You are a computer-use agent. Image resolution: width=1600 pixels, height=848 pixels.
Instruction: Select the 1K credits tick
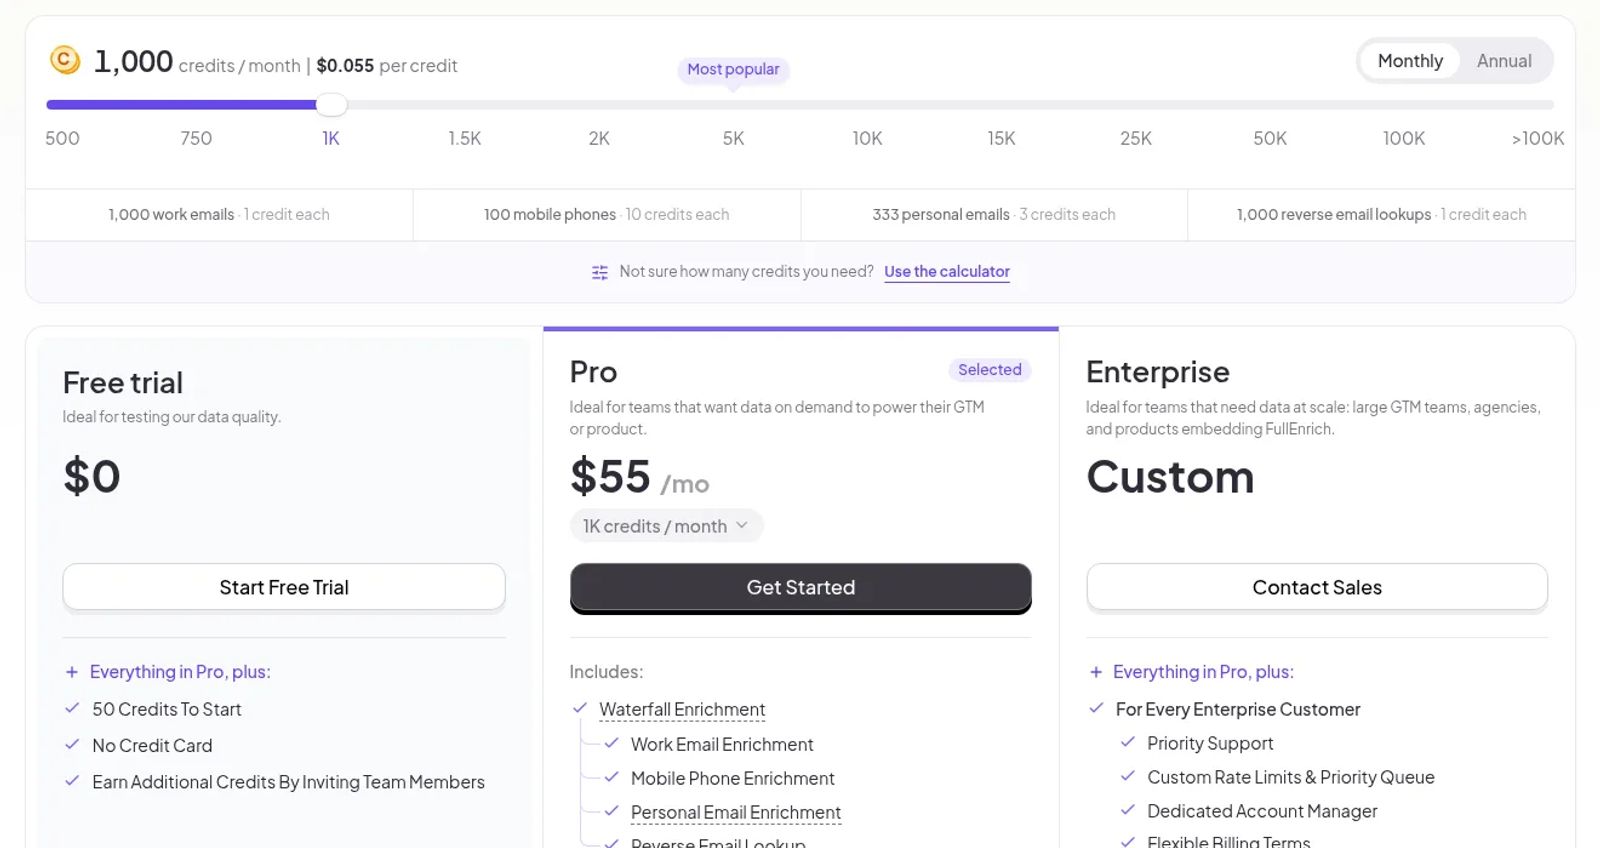click(x=331, y=138)
